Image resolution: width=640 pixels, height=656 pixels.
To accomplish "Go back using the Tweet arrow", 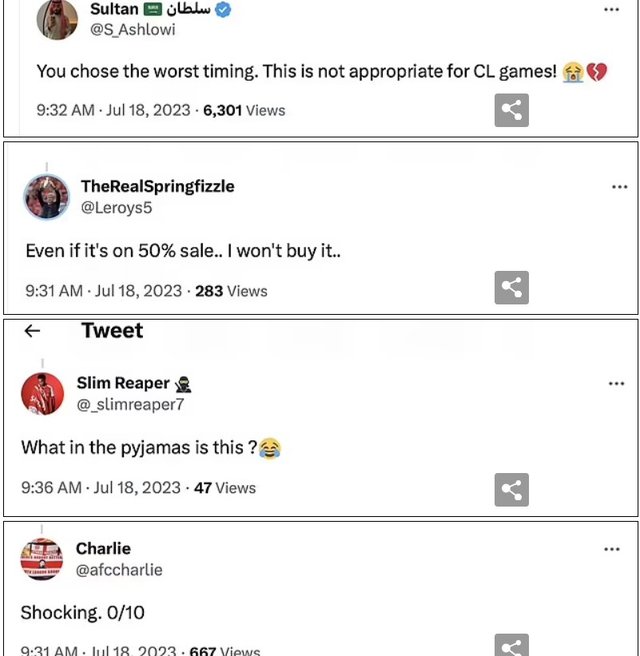I will (32, 331).
